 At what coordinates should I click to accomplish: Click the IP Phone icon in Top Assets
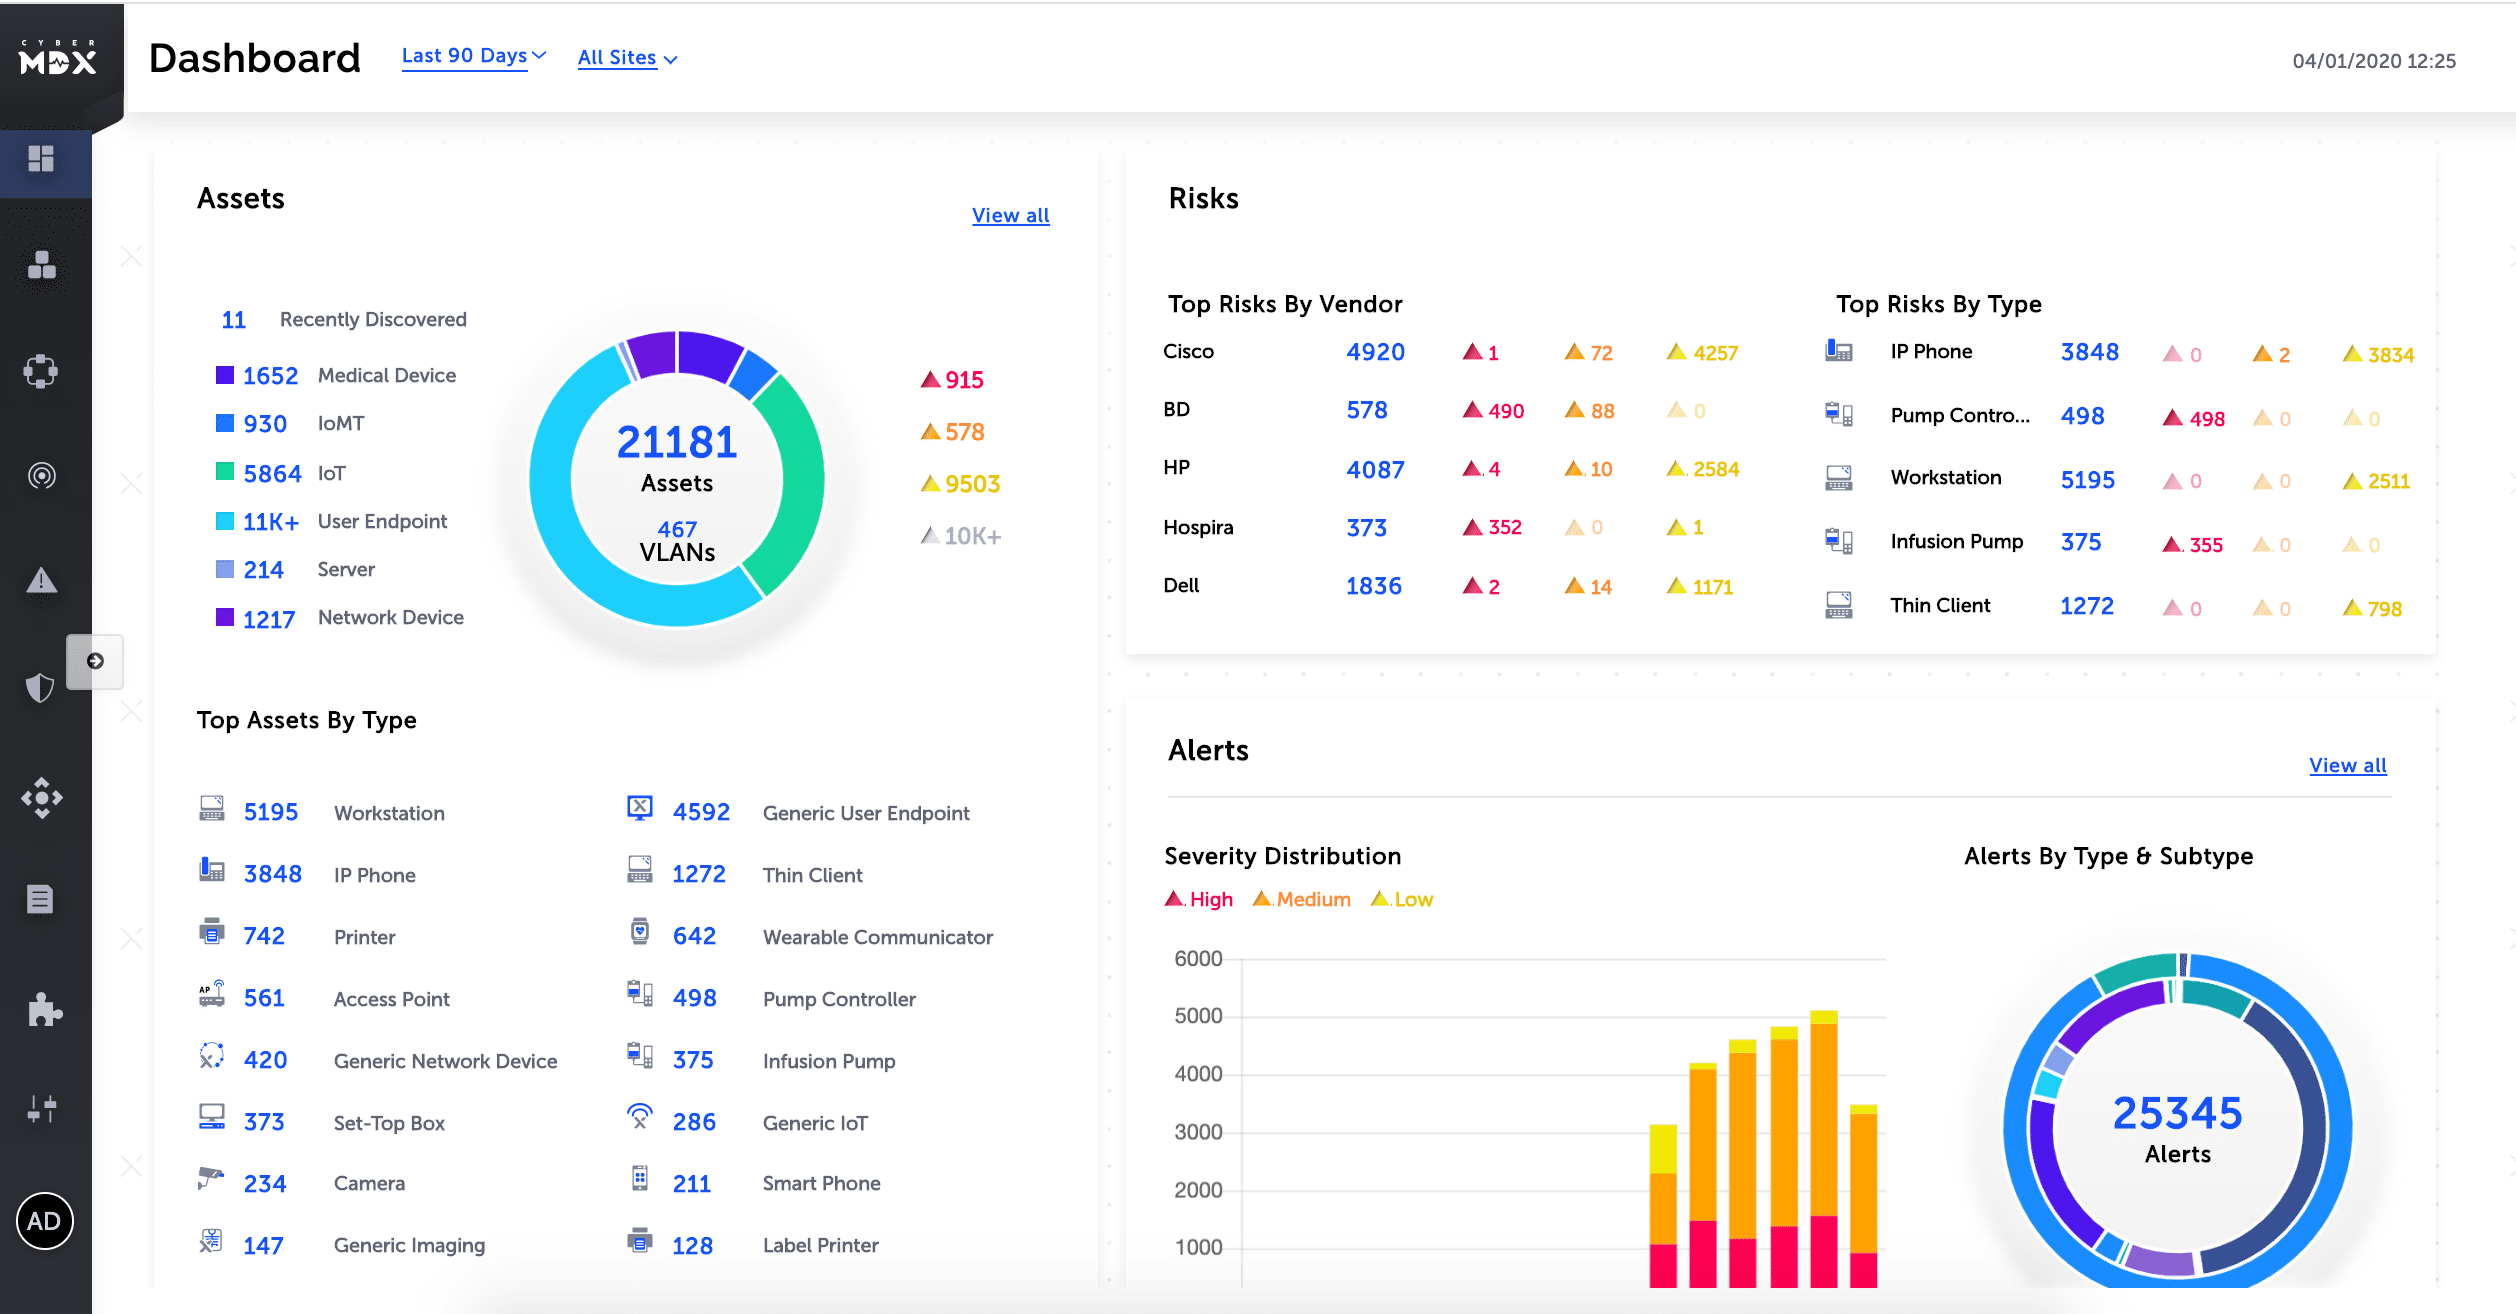pyautogui.click(x=212, y=870)
